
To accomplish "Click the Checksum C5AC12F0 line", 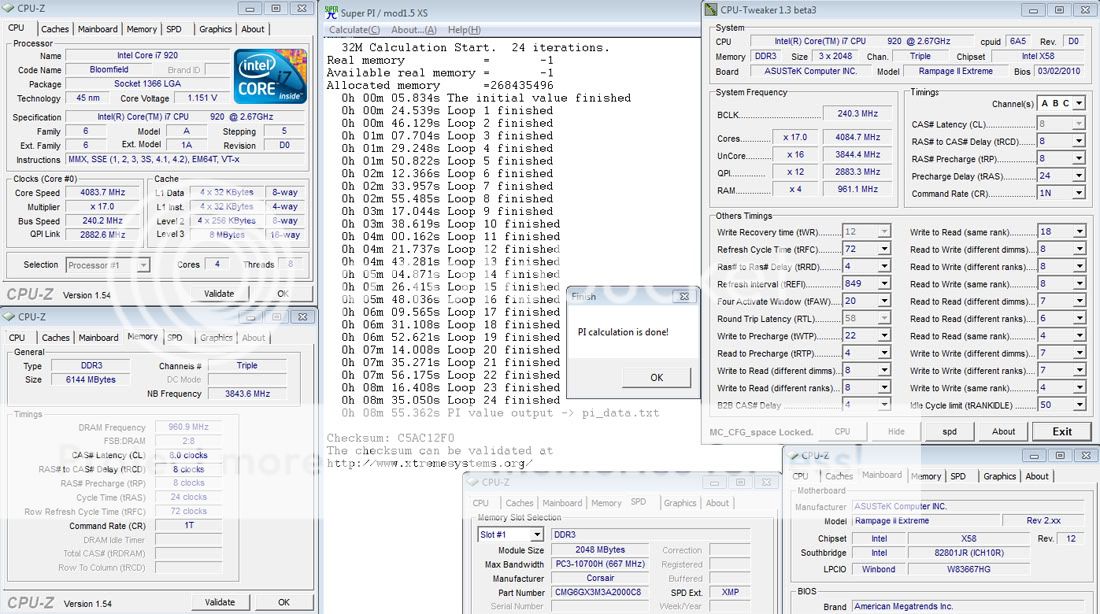I will (x=390, y=438).
